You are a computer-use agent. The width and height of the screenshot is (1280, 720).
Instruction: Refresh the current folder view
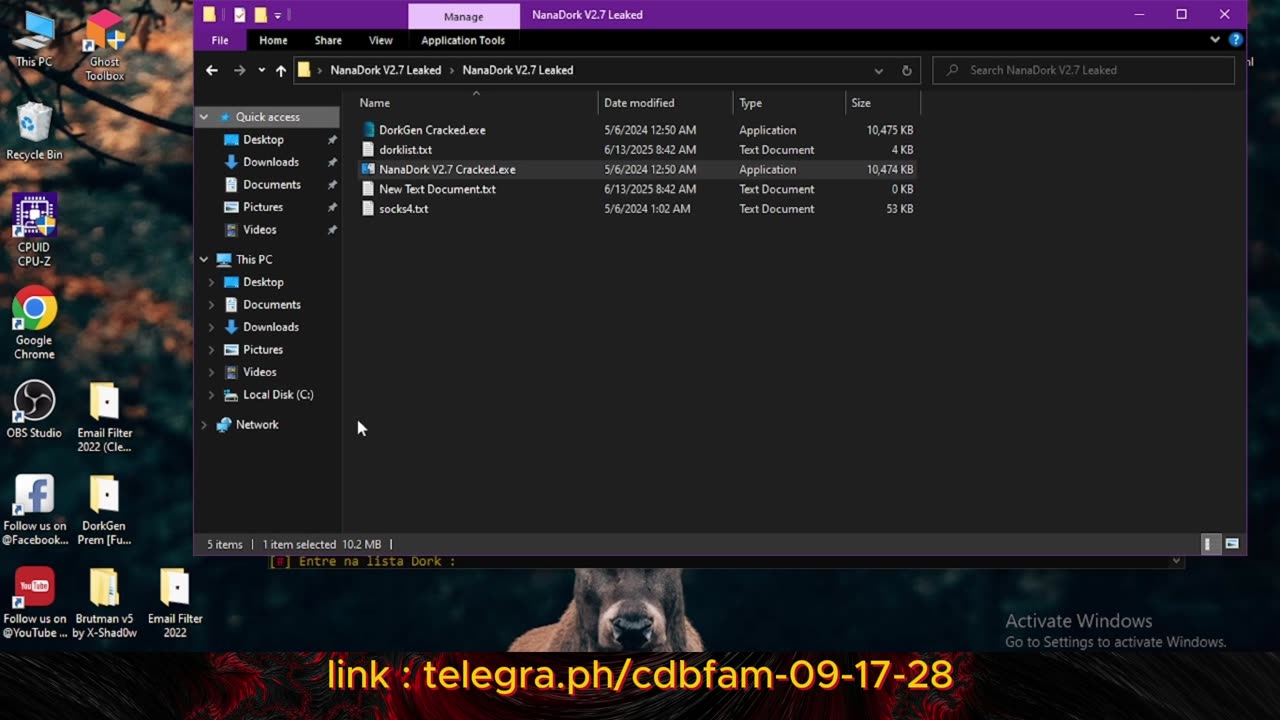click(907, 70)
